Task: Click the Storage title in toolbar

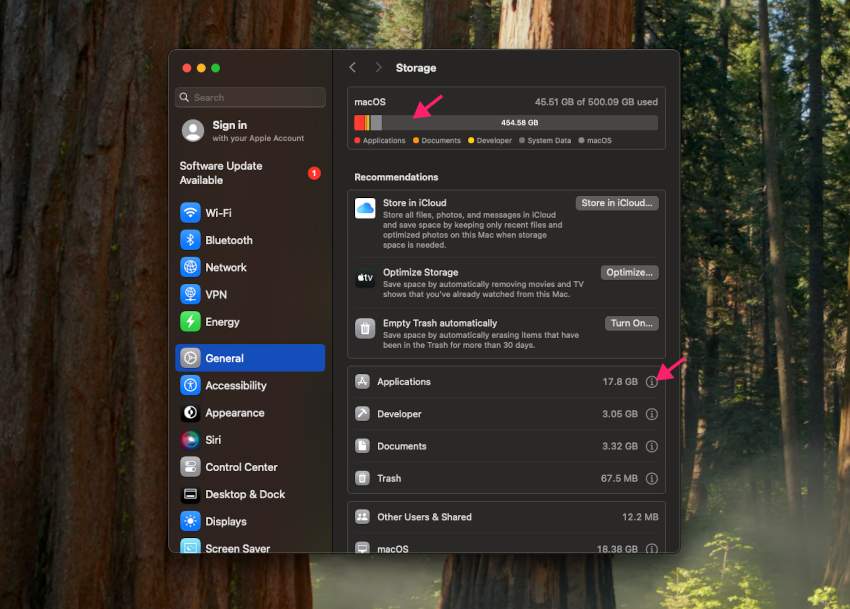Action: pyautogui.click(x=416, y=68)
